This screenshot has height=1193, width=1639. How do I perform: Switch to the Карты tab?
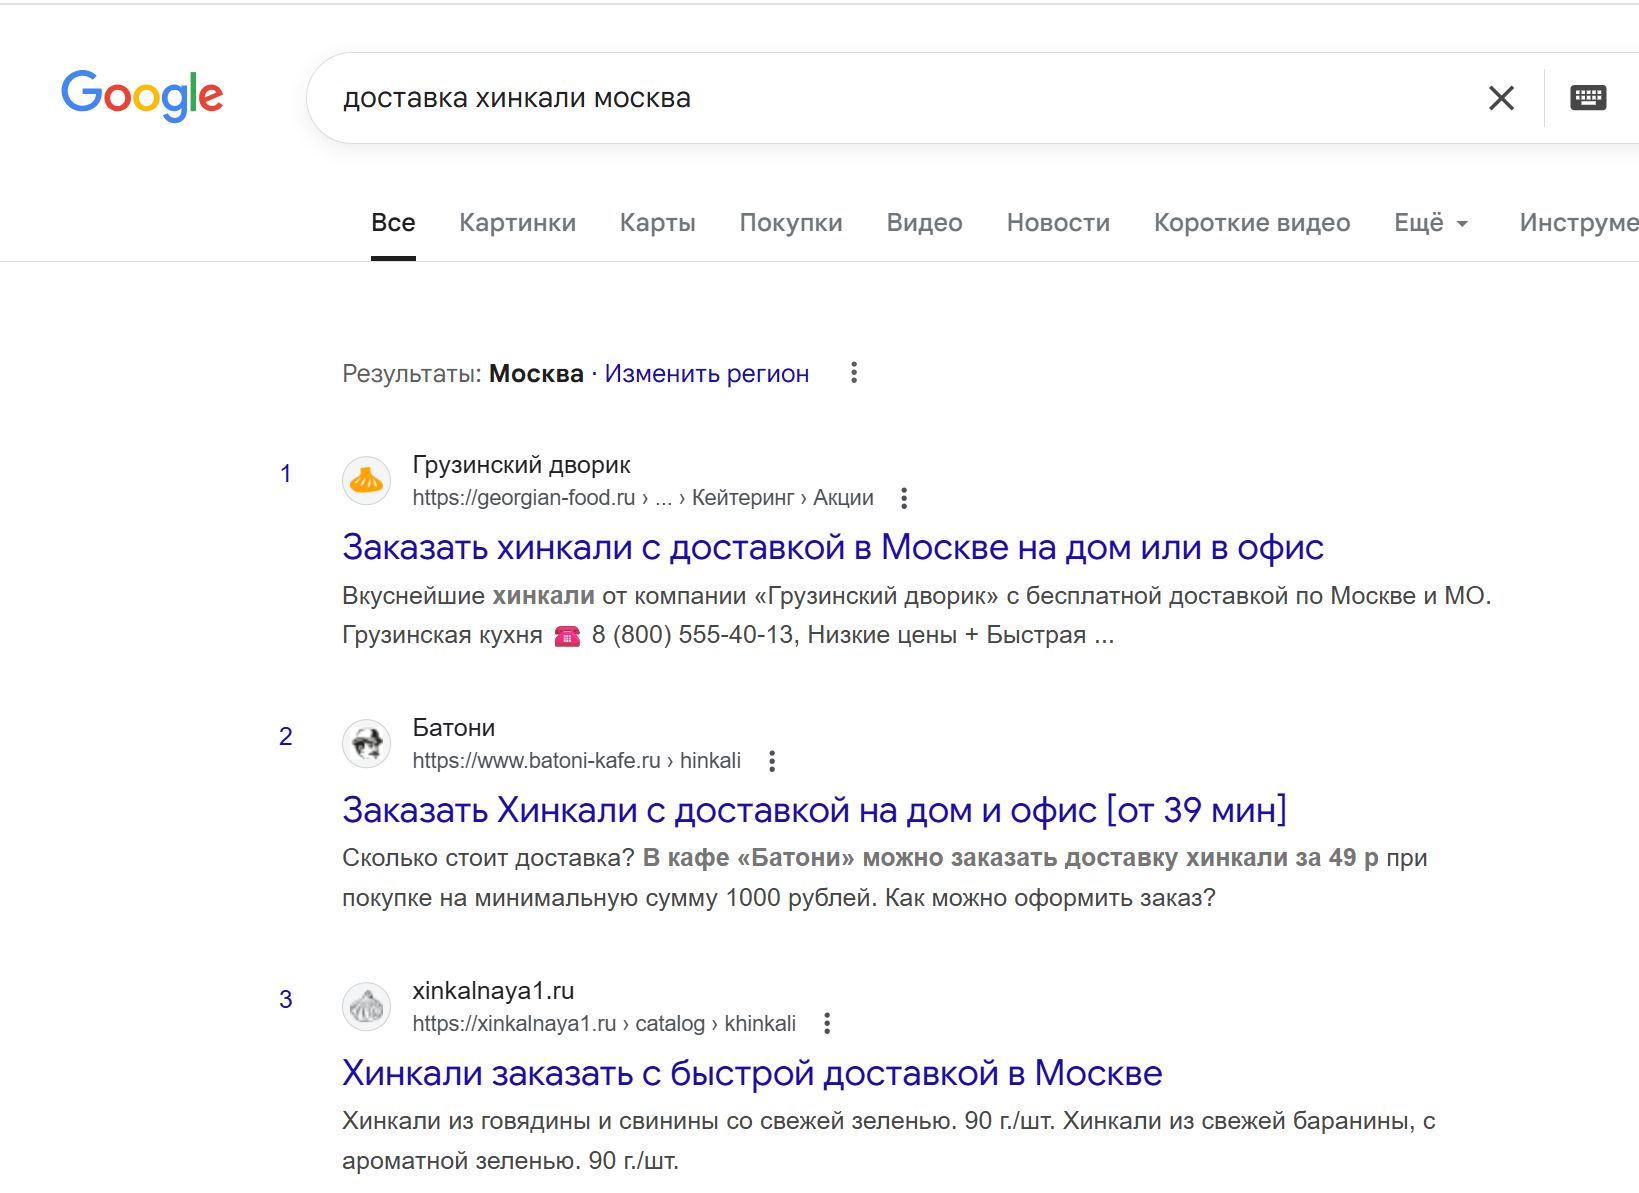tap(657, 223)
